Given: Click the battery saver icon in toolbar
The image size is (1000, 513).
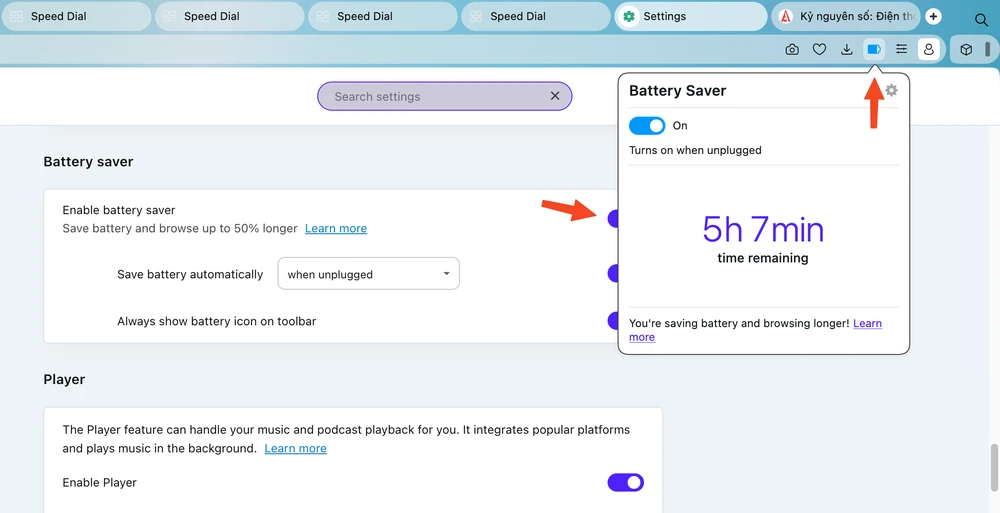Looking at the screenshot, I should (x=874, y=49).
